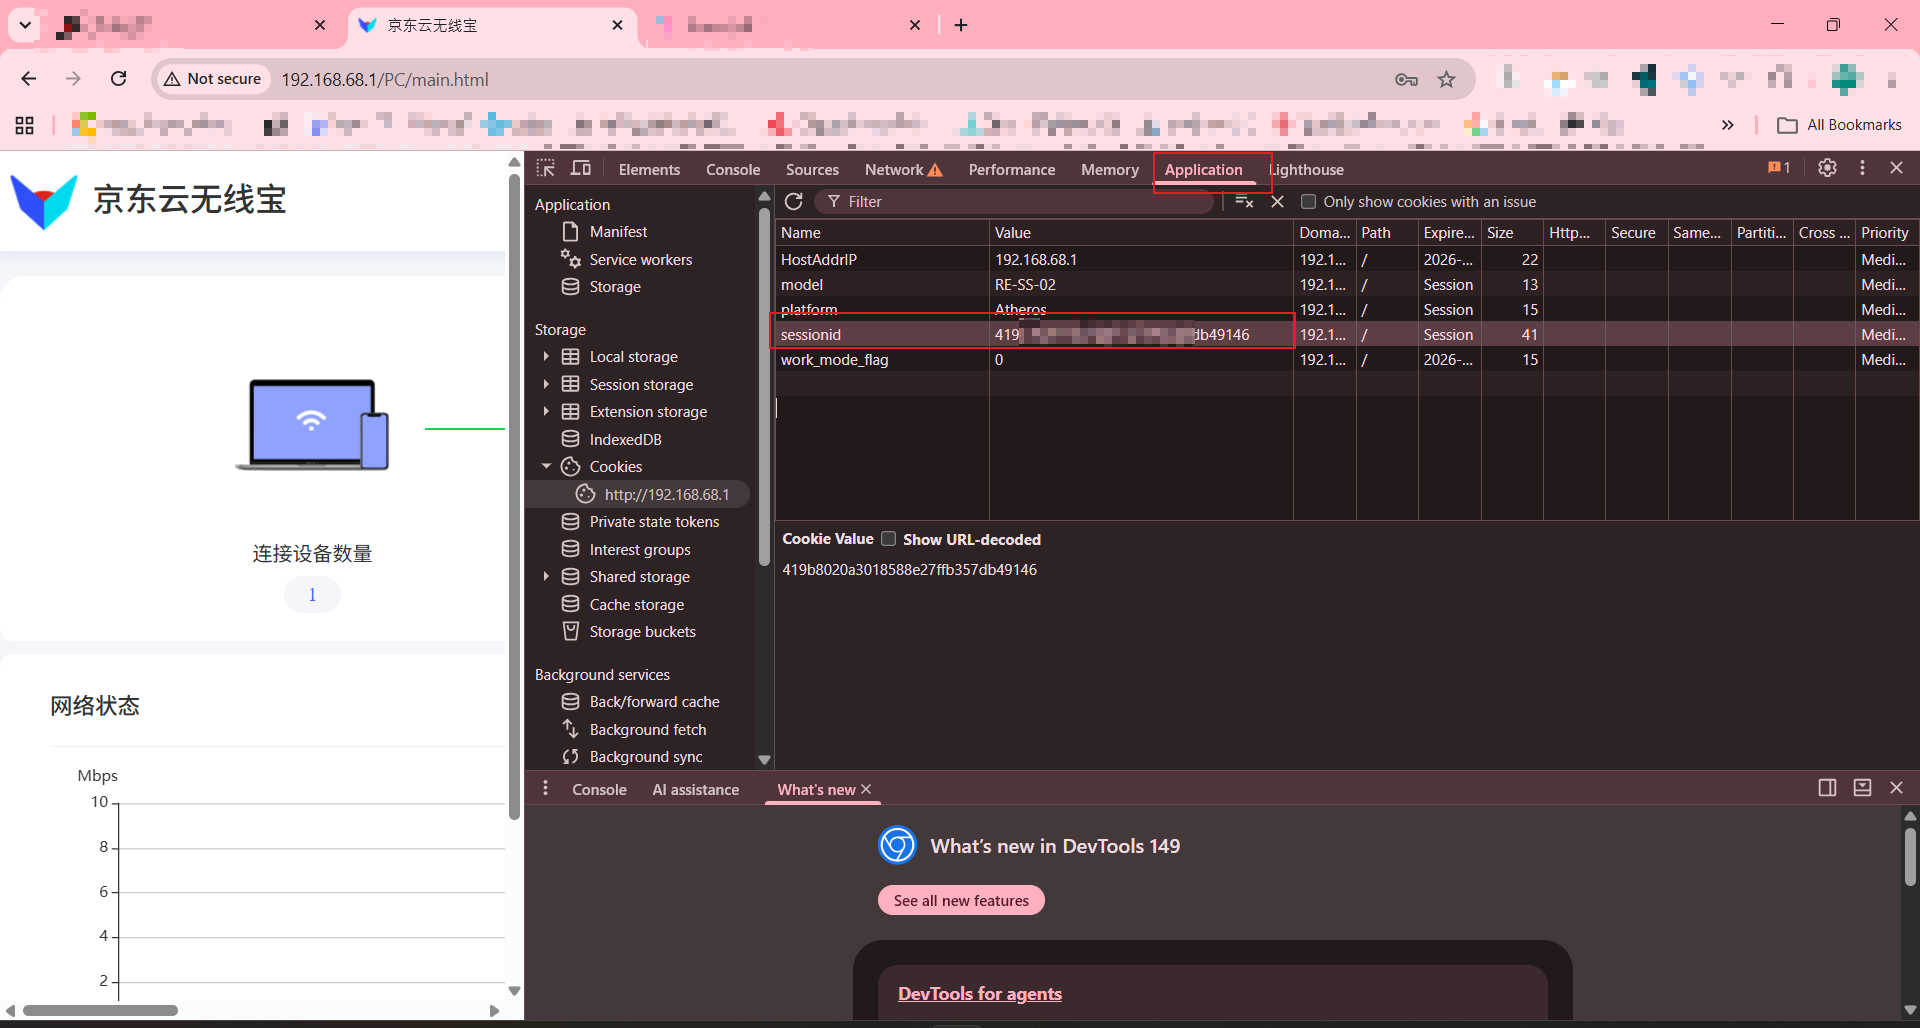Image resolution: width=1920 pixels, height=1028 pixels.
Task: Expand Shared storage
Action: pos(546,576)
